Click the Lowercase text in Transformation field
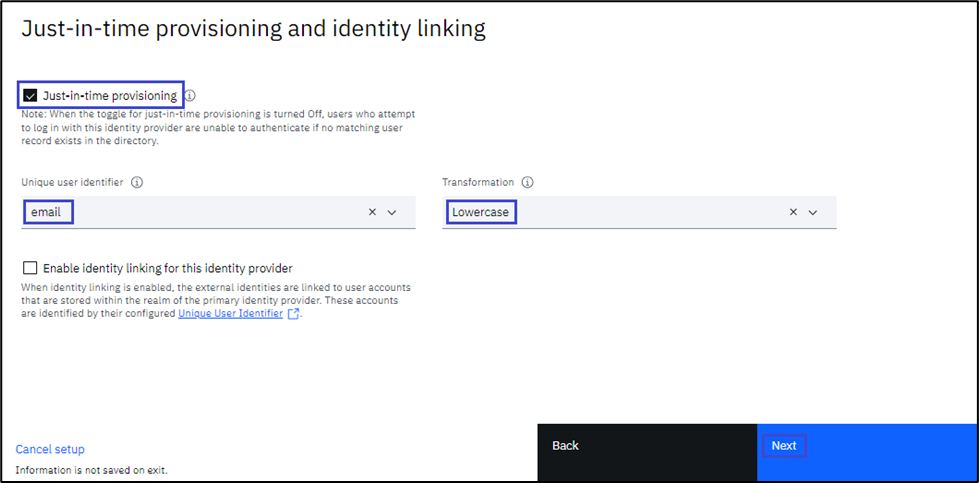Screen dimensions: 979x483 (479, 212)
